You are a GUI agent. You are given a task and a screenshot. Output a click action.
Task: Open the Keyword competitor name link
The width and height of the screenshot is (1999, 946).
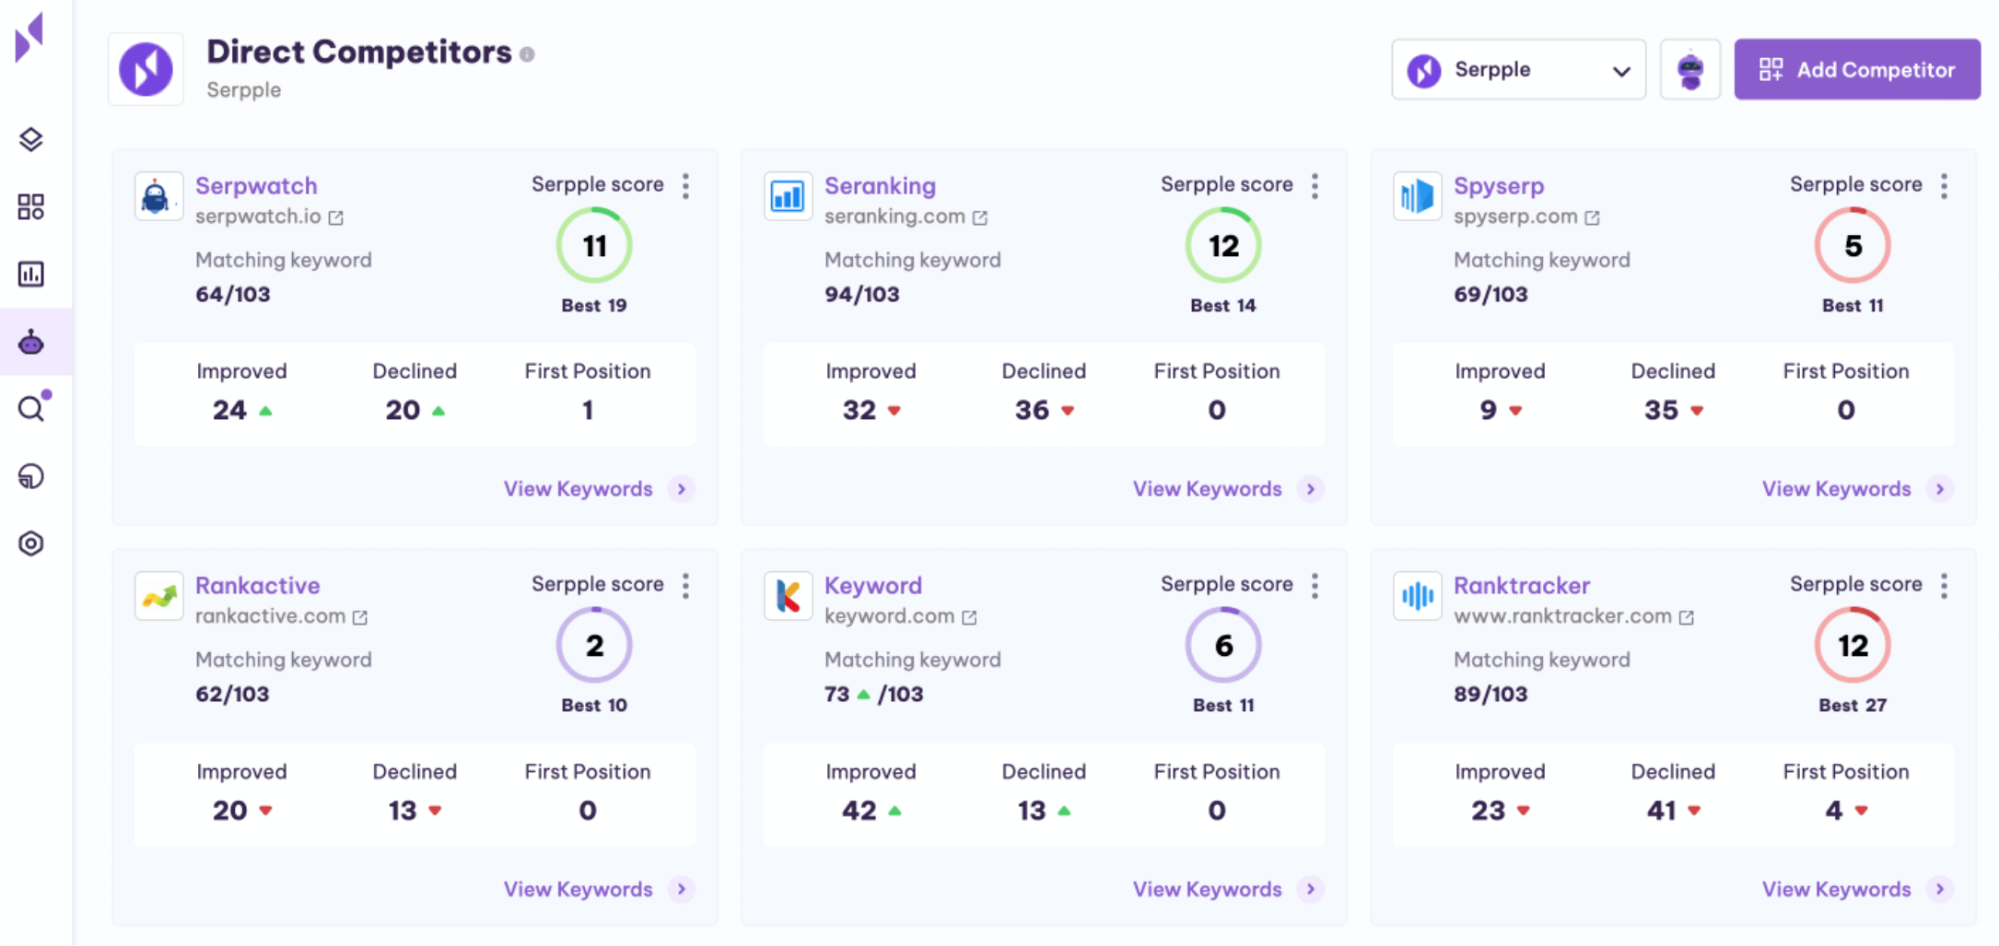[873, 586]
